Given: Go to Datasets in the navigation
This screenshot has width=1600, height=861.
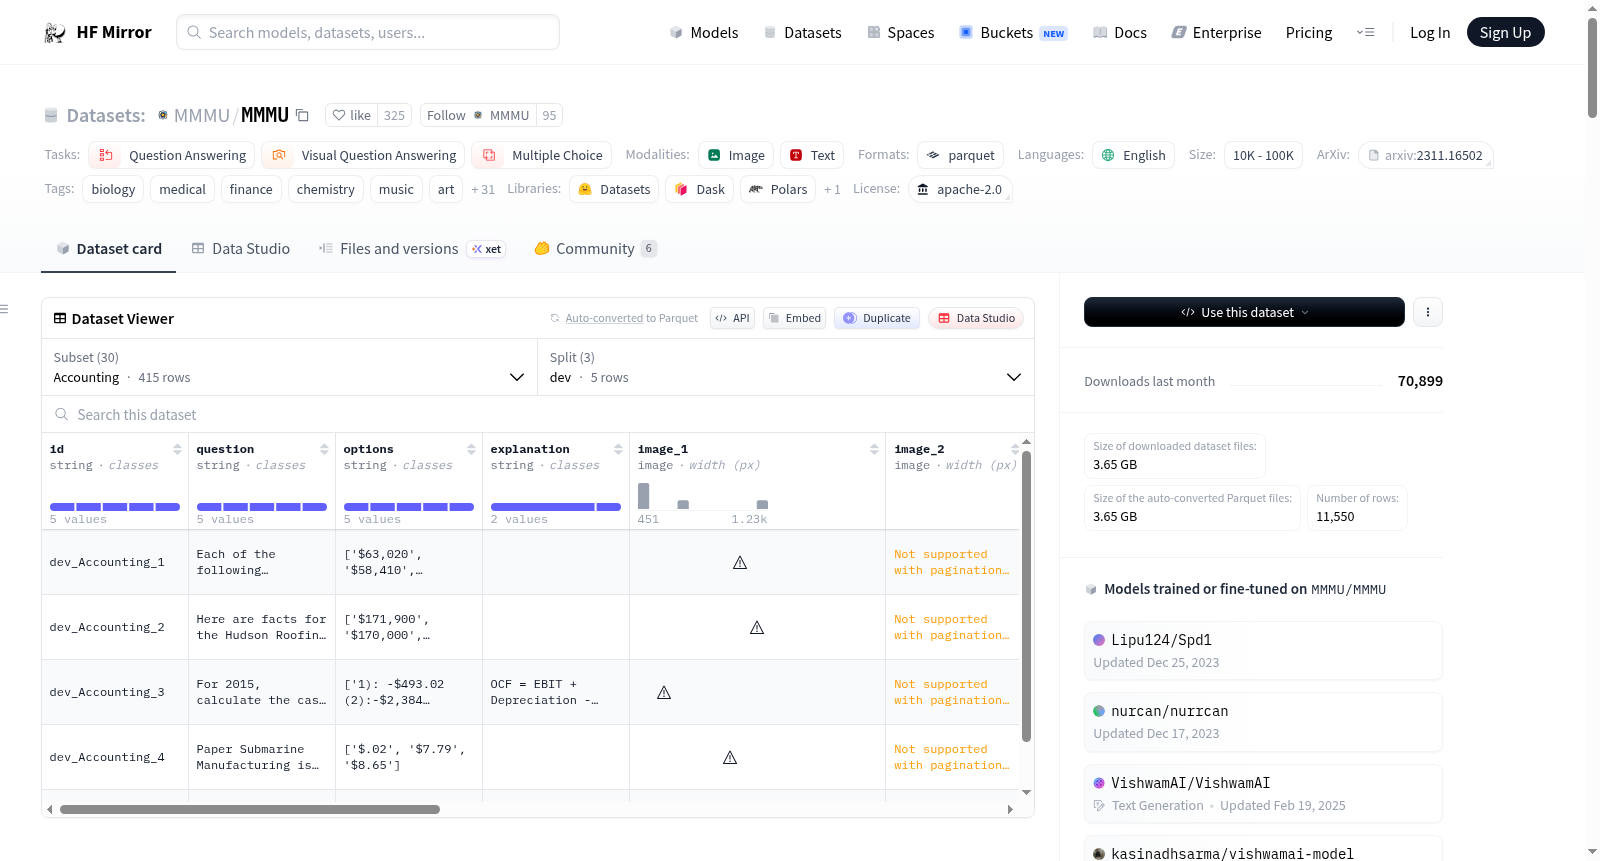Looking at the screenshot, I should click(803, 33).
